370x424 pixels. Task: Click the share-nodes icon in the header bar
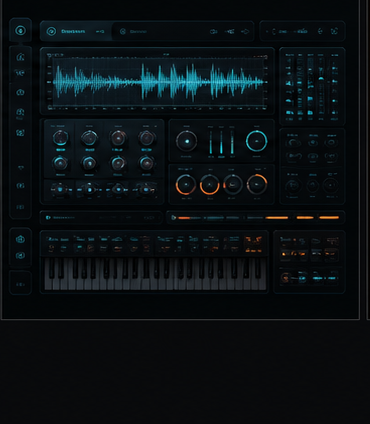229,32
